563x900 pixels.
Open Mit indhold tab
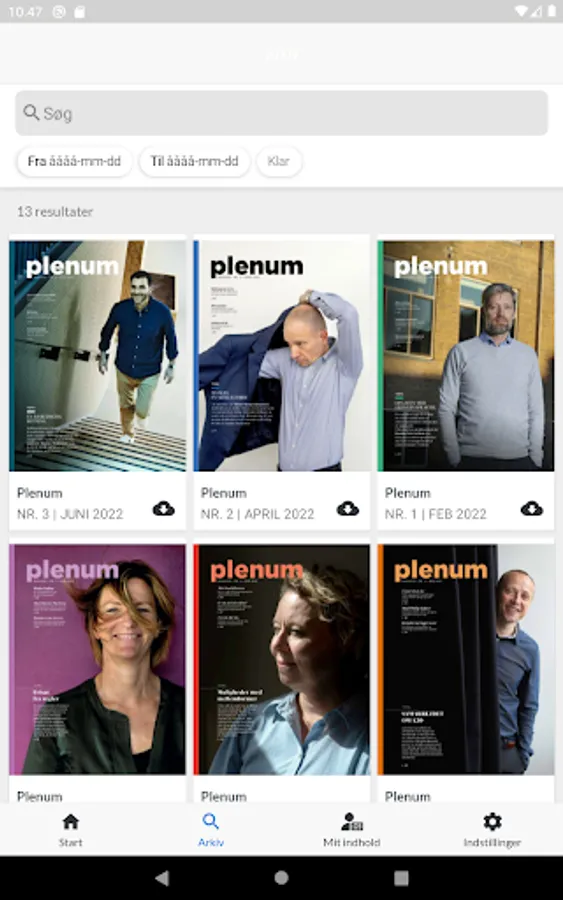(x=351, y=830)
